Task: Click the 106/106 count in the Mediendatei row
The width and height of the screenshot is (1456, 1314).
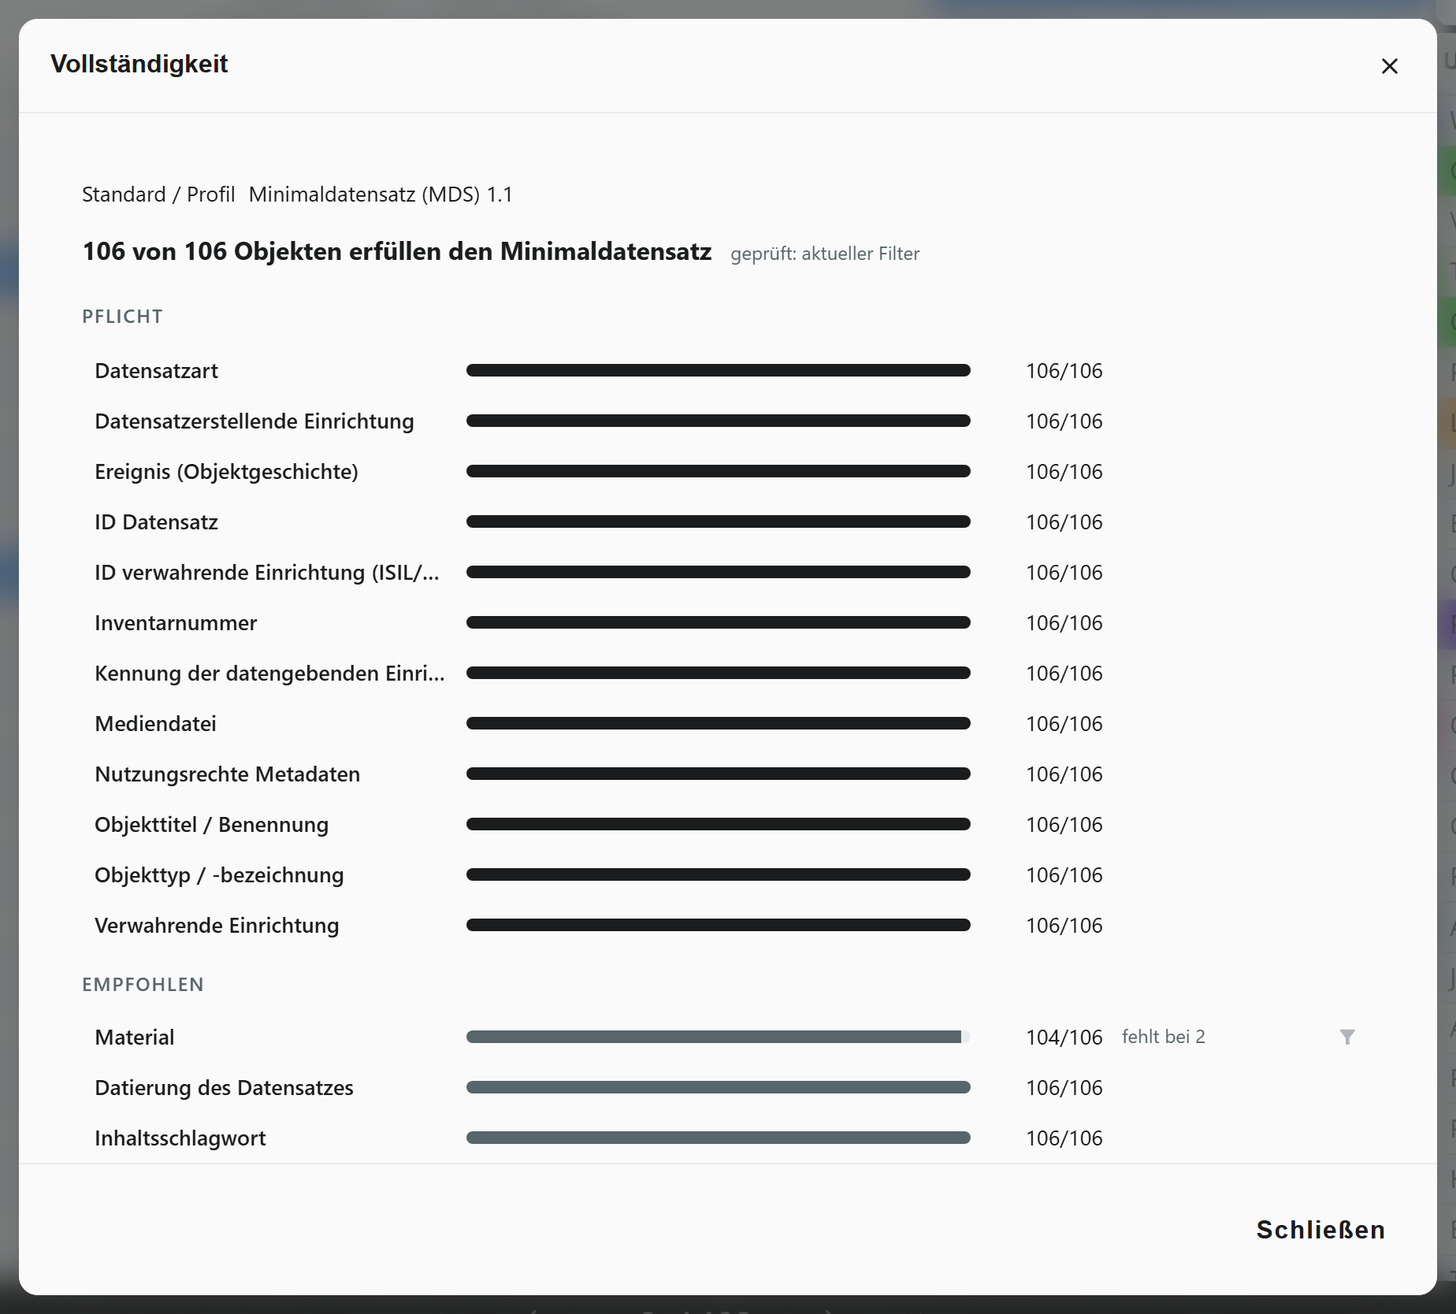Action: point(1064,724)
